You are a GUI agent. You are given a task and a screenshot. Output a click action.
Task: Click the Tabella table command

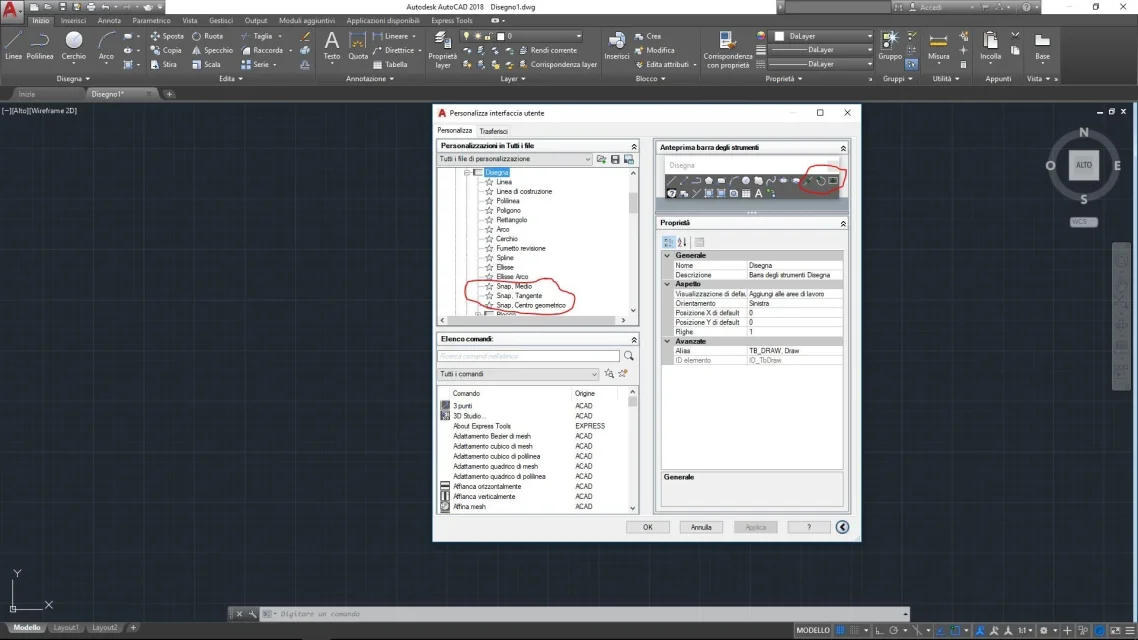(x=390, y=65)
